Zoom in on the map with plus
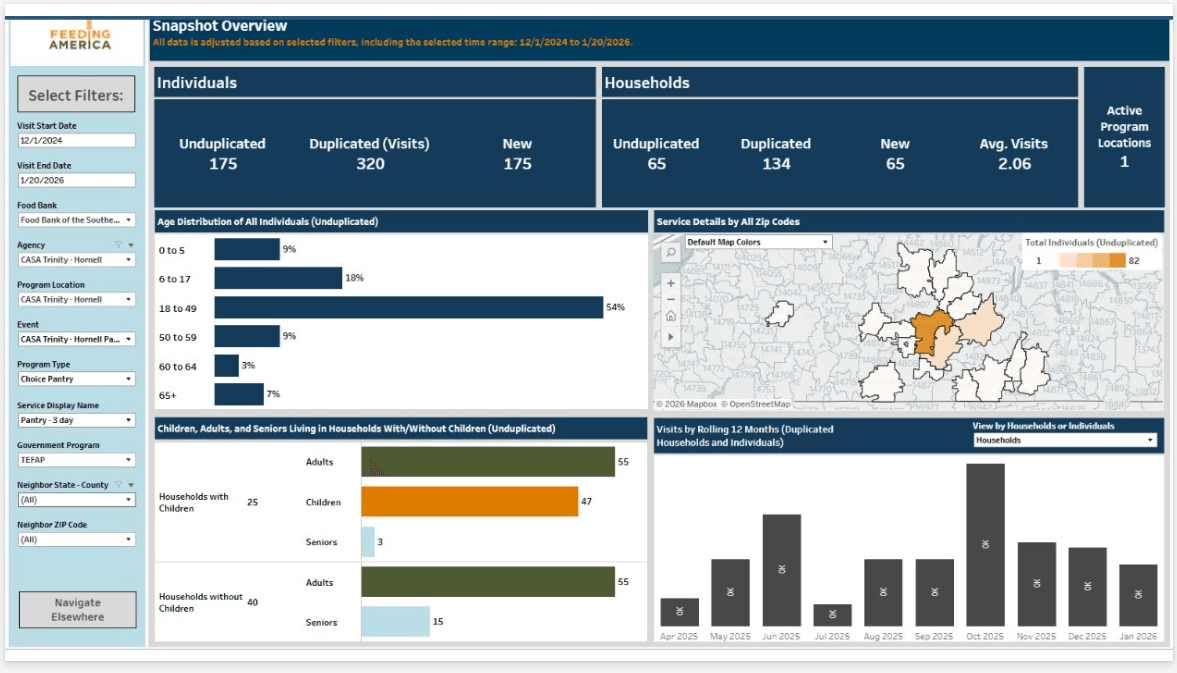Image resolution: width=1177 pixels, height=673 pixels. pyautogui.click(x=670, y=283)
